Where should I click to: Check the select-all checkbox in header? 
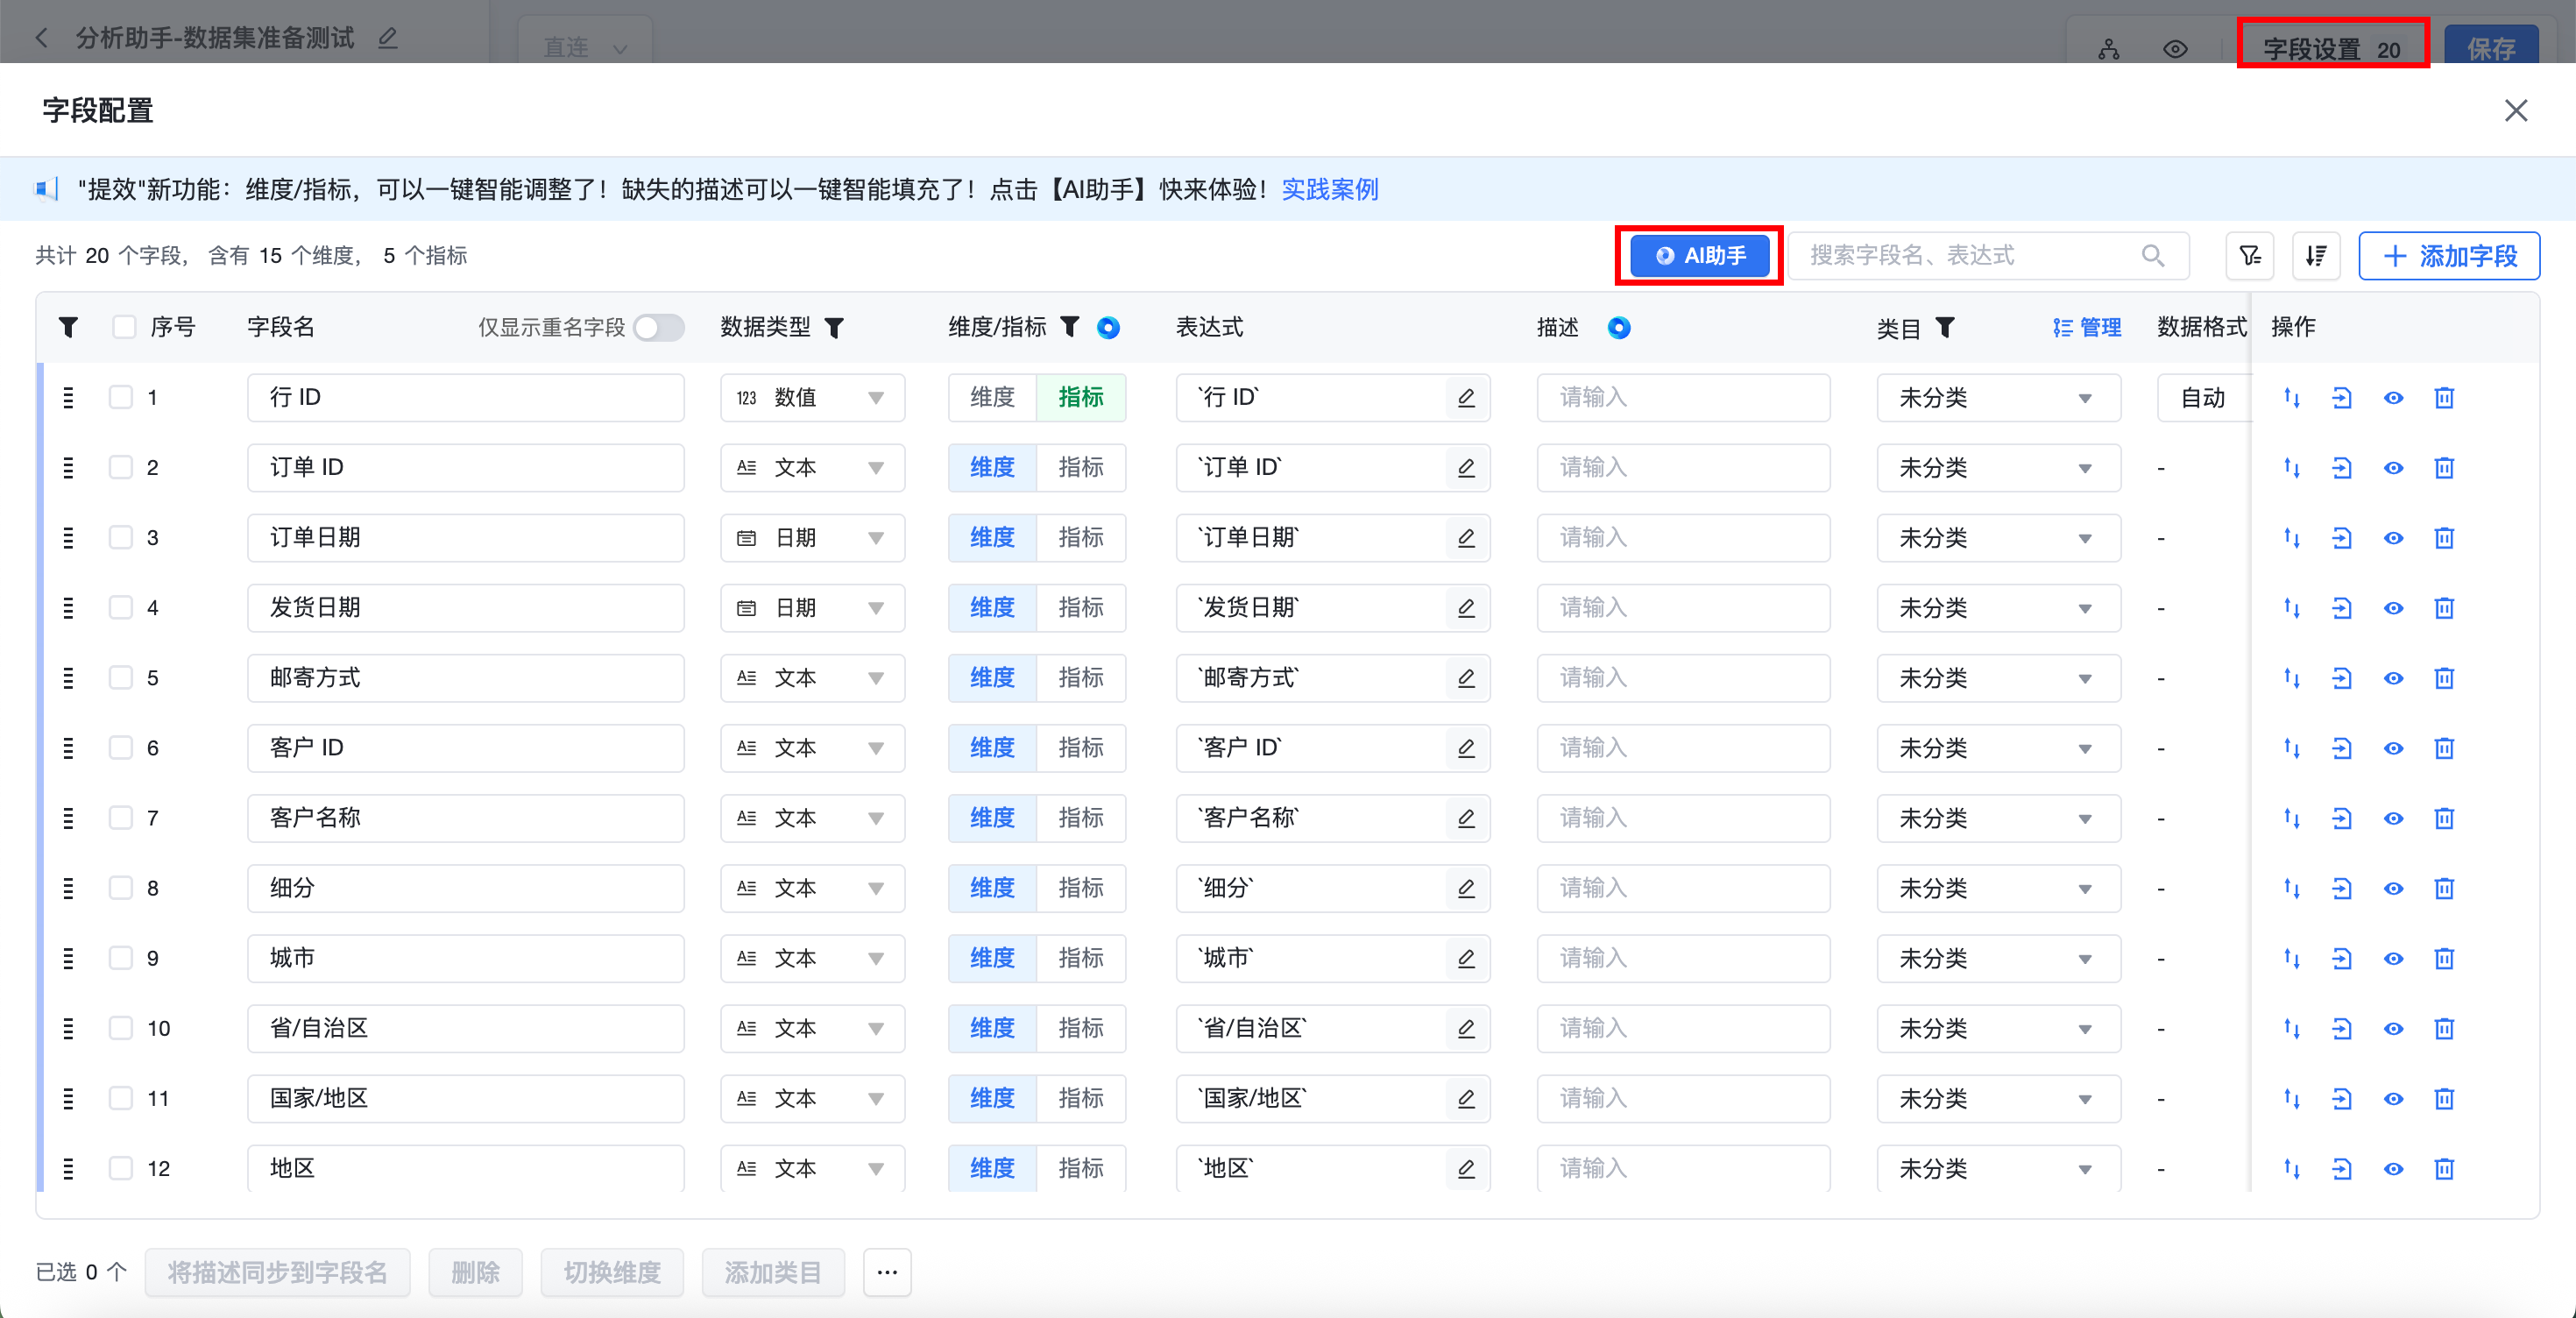click(124, 327)
